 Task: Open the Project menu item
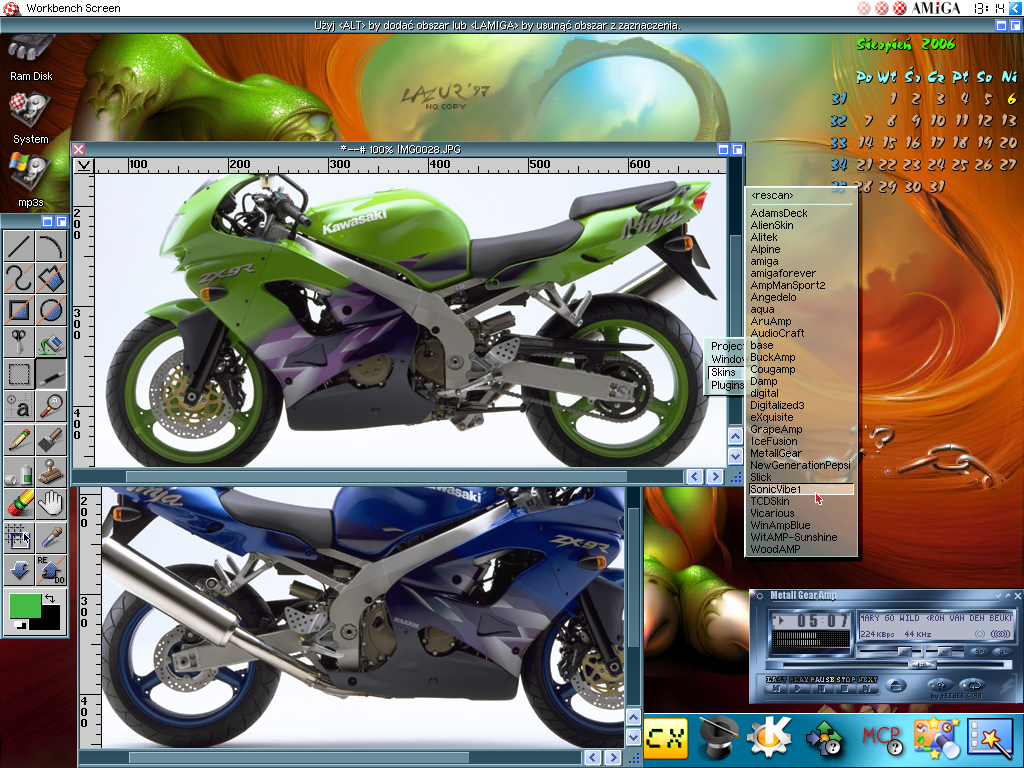coord(726,346)
